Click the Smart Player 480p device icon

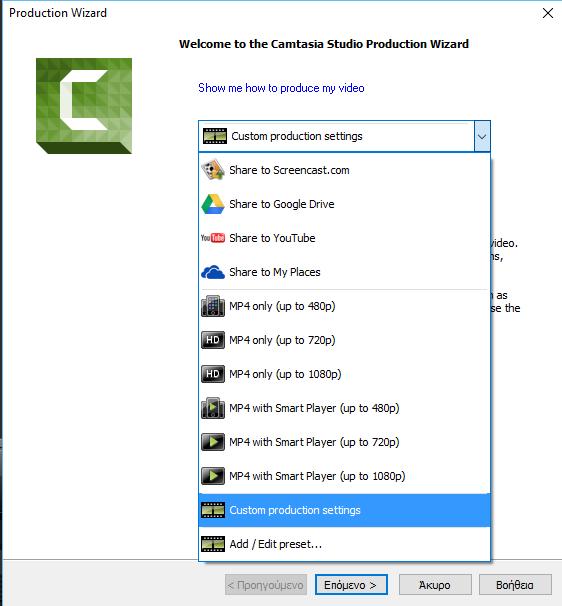click(213, 408)
